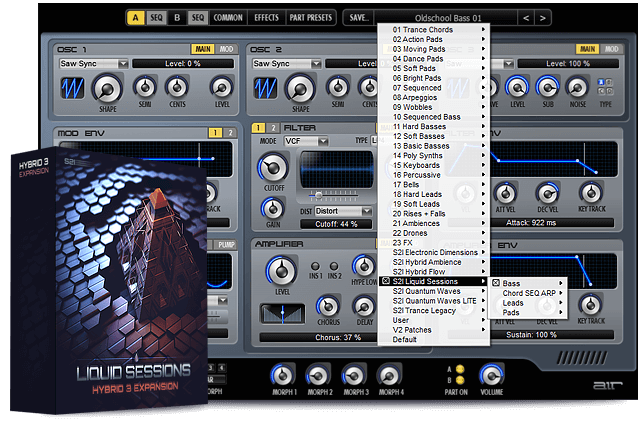Click the OSC 3 NOISE knob
Image resolution: width=644 pixels, height=426 pixels.
pos(577,87)
